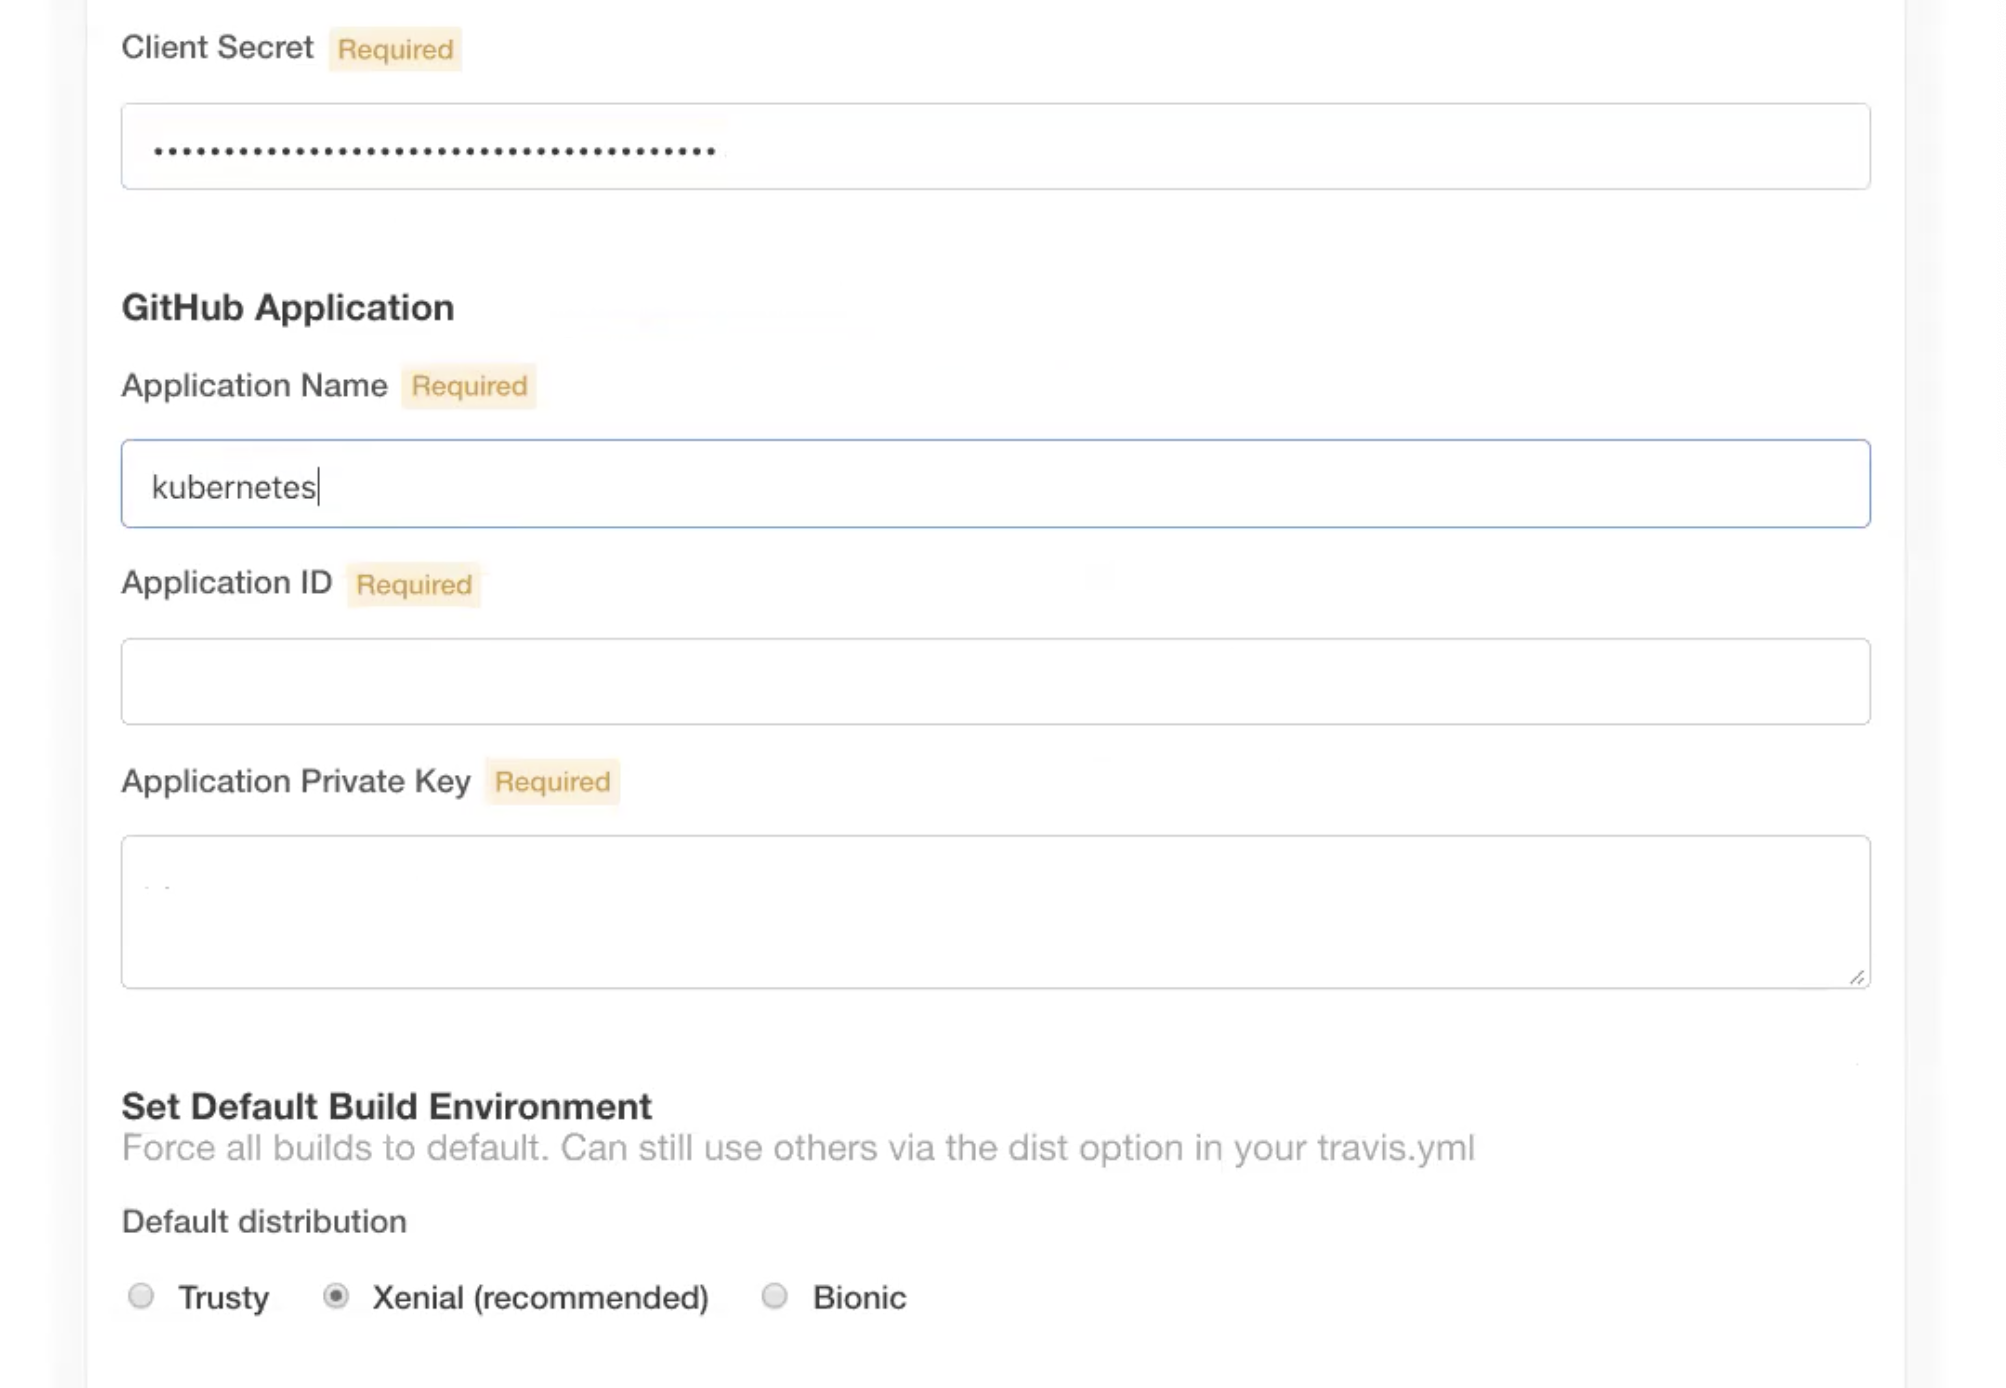Click the Application Private Key field label
This screenshot has height=1388, width=2006.
click(x=295, y=781)
